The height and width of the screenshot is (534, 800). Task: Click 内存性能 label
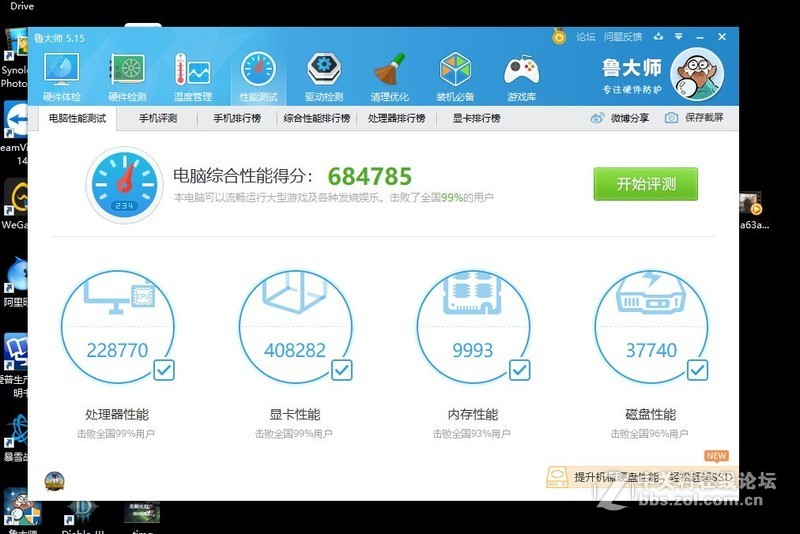473,414
